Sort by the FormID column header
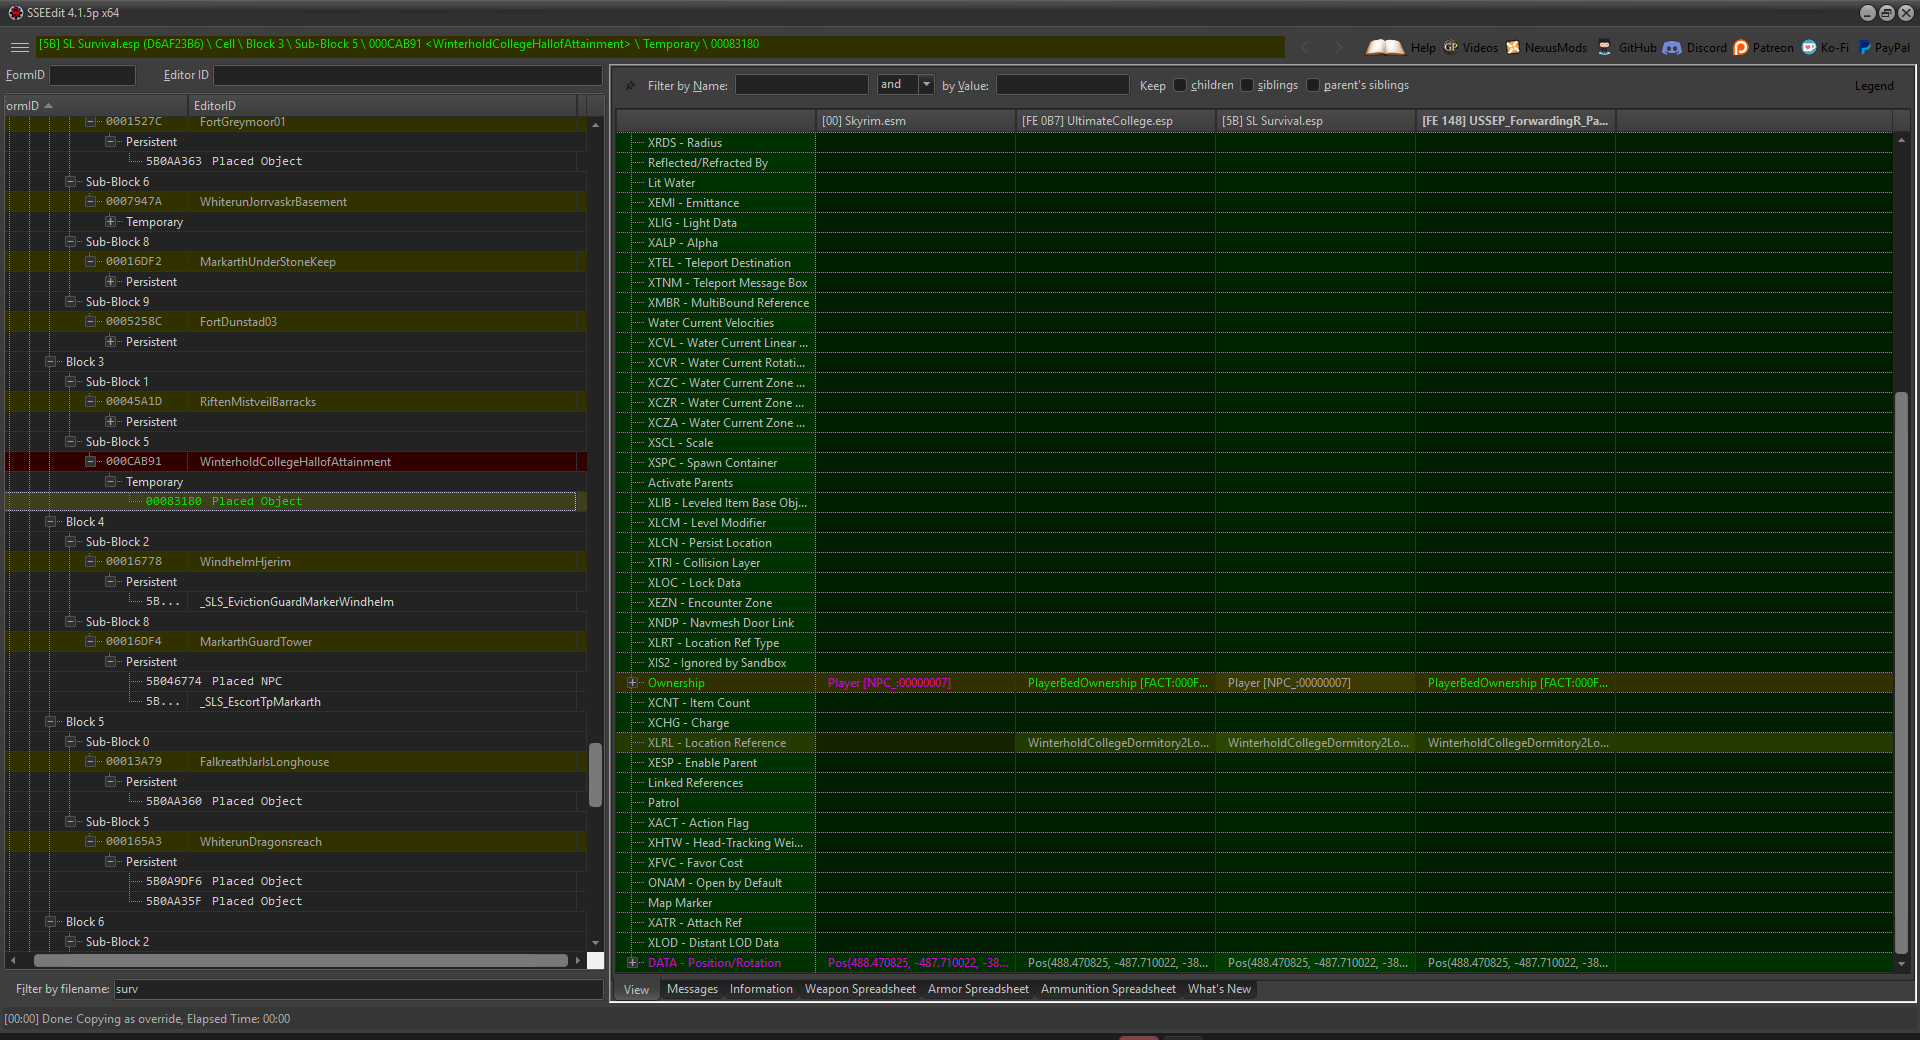This screenshot has height=1040, width=1920. (96, 106)
